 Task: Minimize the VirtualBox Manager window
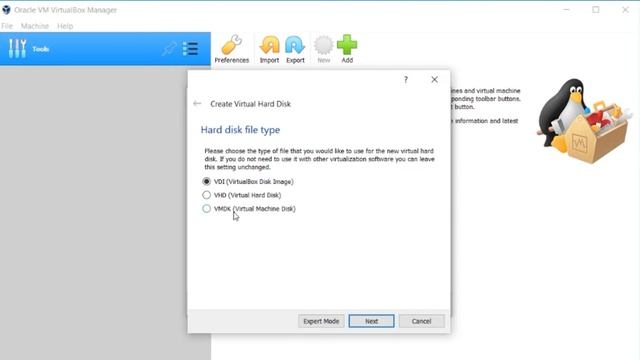pyautogui.click(x=567, y=10)
